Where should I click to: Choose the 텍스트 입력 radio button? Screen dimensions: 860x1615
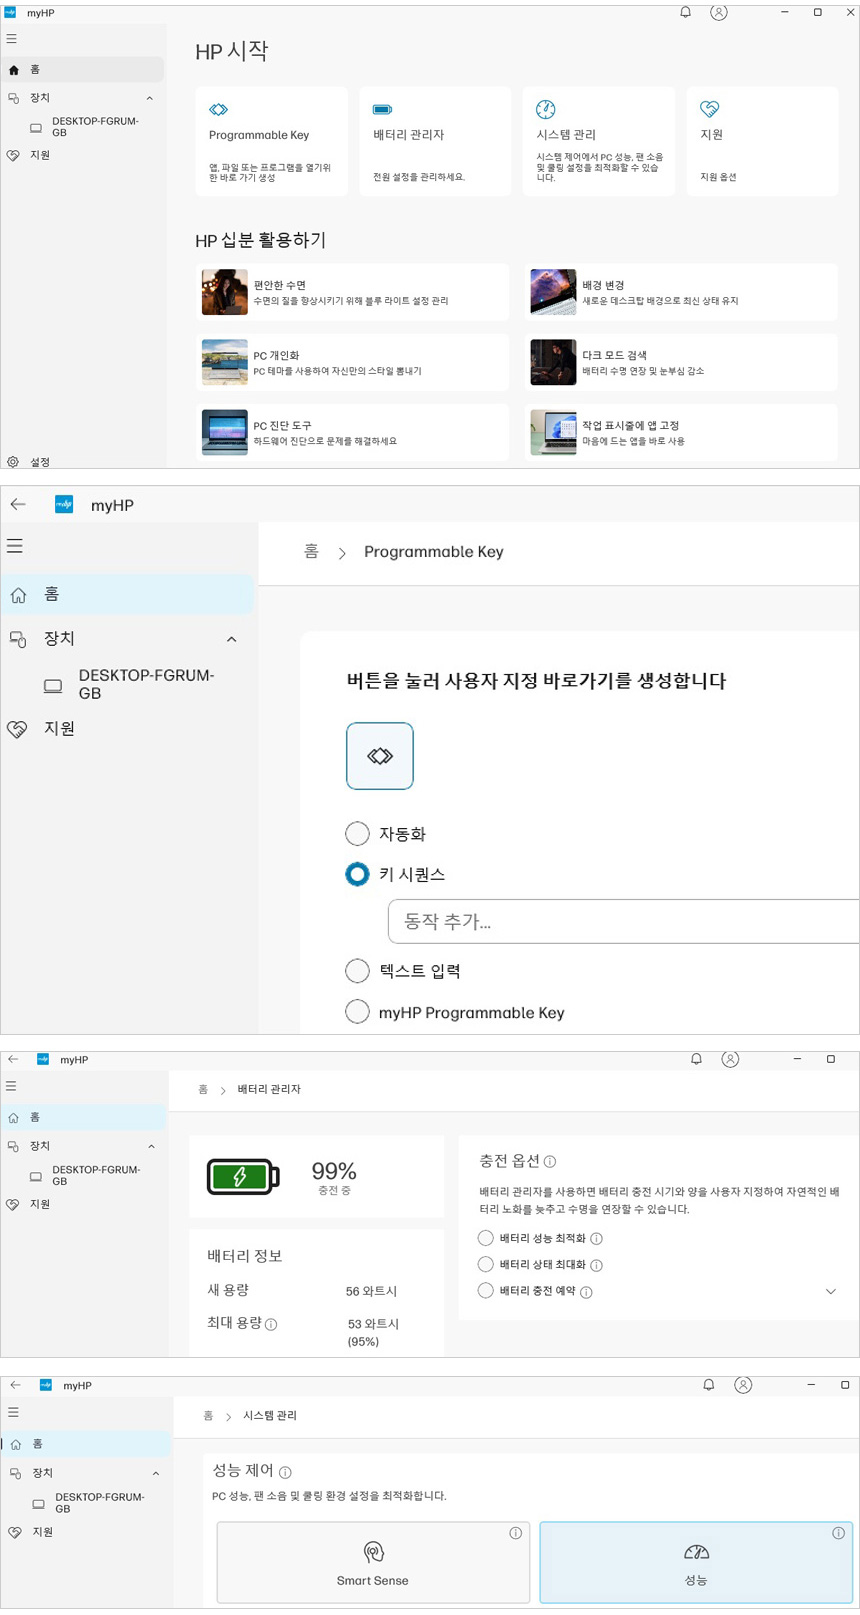pyautogui.click(x=357, y=971)
